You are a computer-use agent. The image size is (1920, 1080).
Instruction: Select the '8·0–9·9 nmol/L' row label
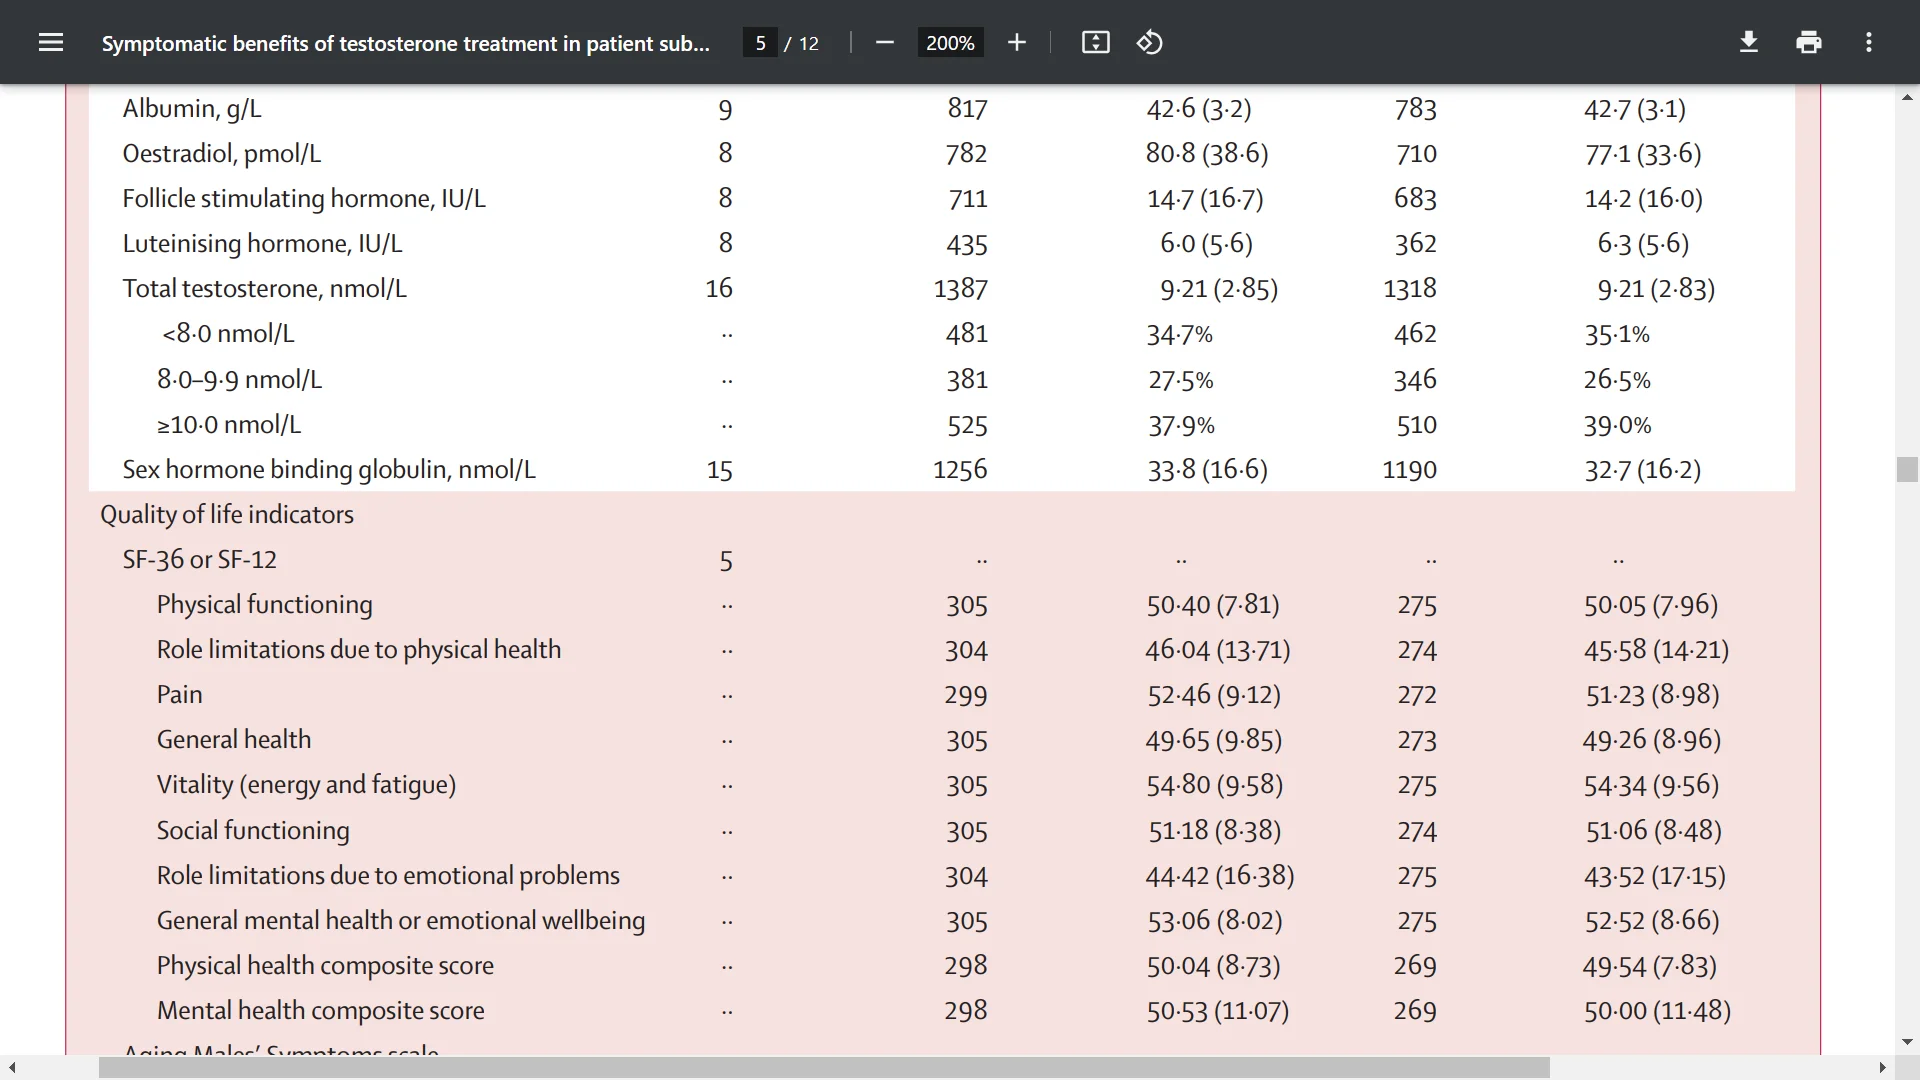[239, 380]
